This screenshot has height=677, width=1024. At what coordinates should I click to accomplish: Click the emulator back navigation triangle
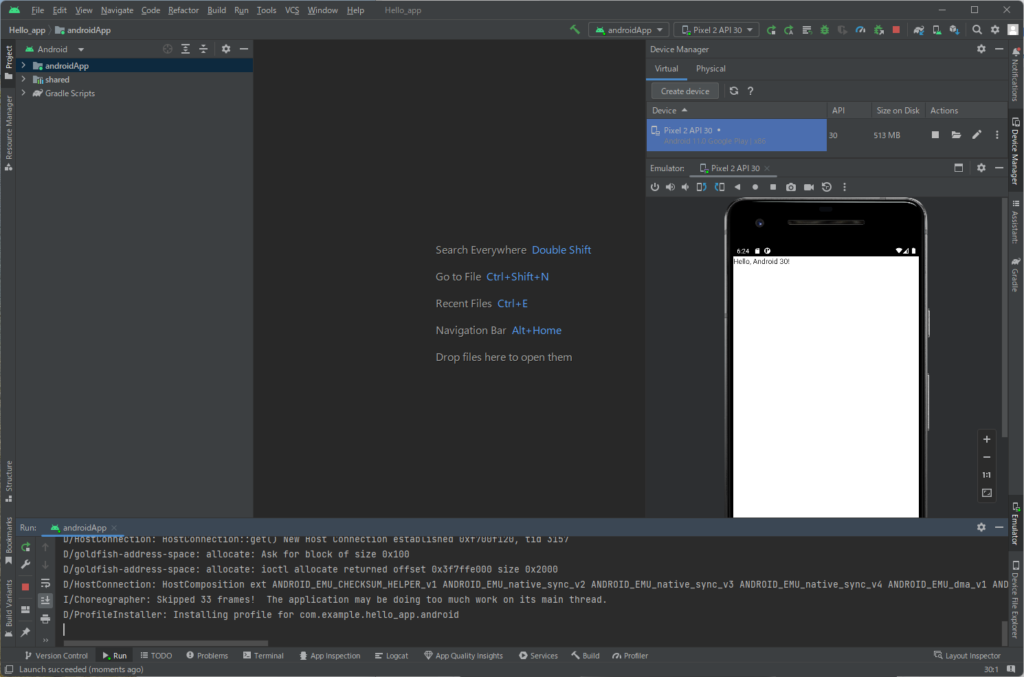pyautogui.click(x=737, y=187)
